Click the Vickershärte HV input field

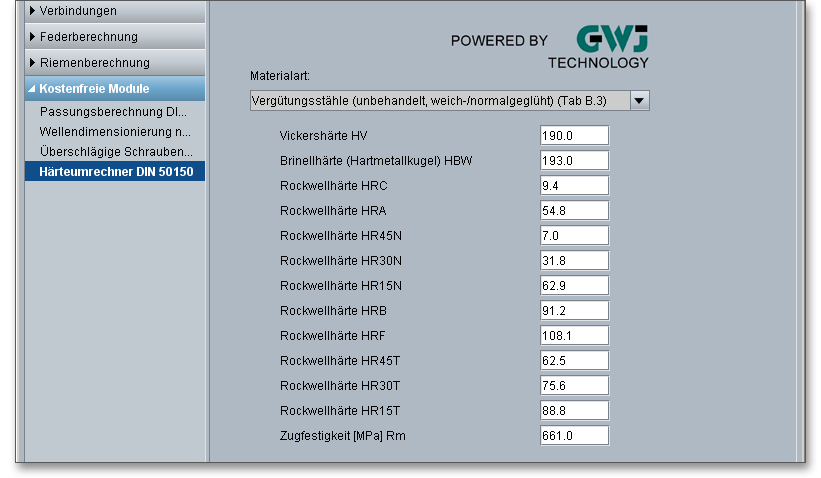574,136
